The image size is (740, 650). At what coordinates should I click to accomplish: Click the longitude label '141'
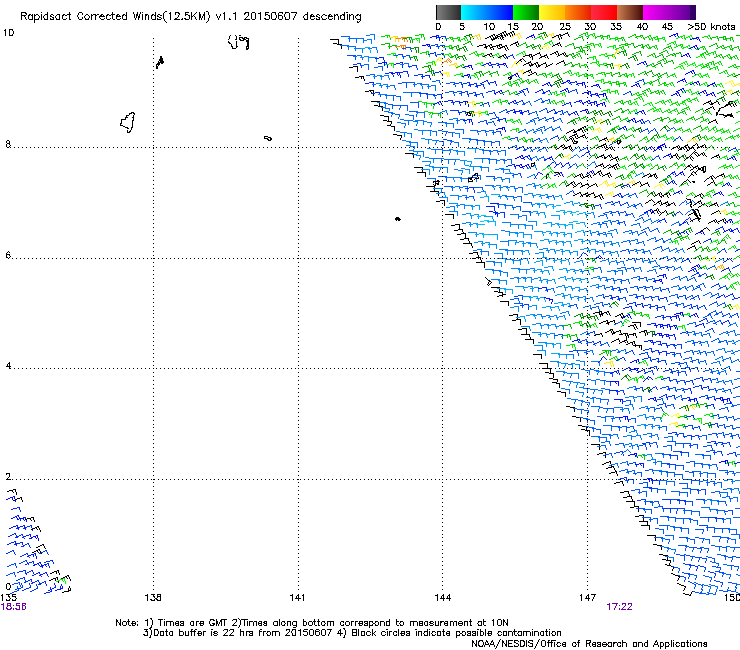pyautogui.click(x=297, y=598)
